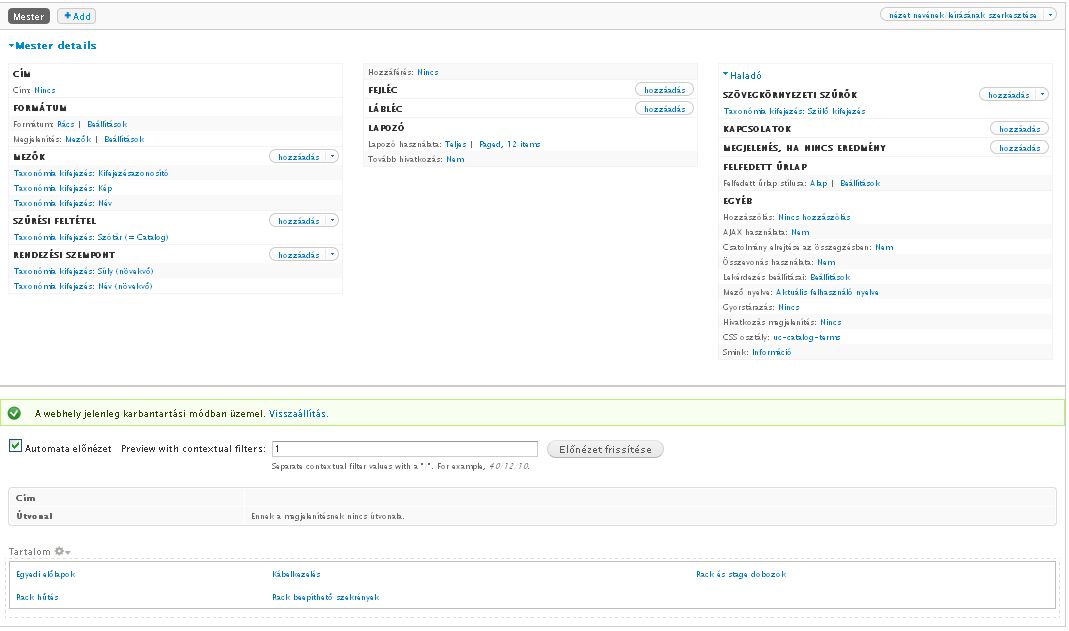Screen dimensions: 1069x631
Task: Add a relationship via Kapcsolatok hozzáadás
Action: (x=1019, y=129)
